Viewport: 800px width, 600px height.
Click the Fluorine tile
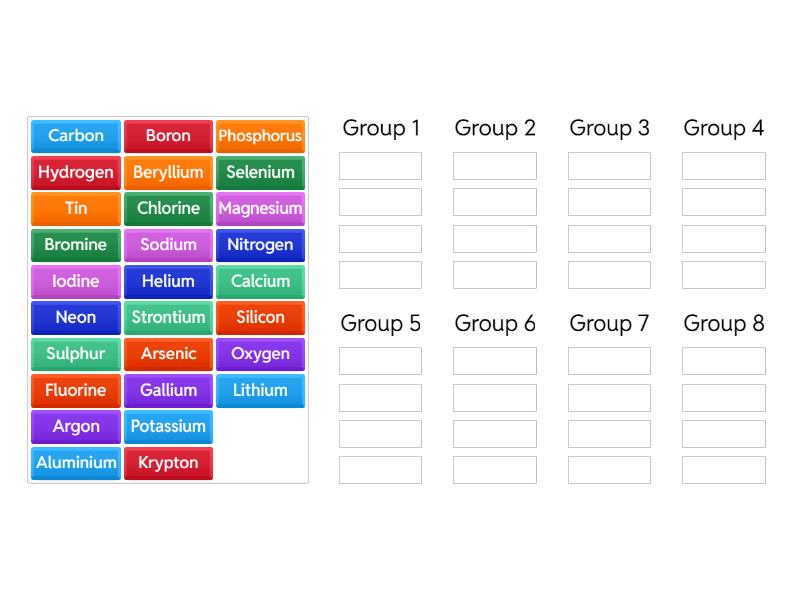pyautogui.click(x=76, y=390)
